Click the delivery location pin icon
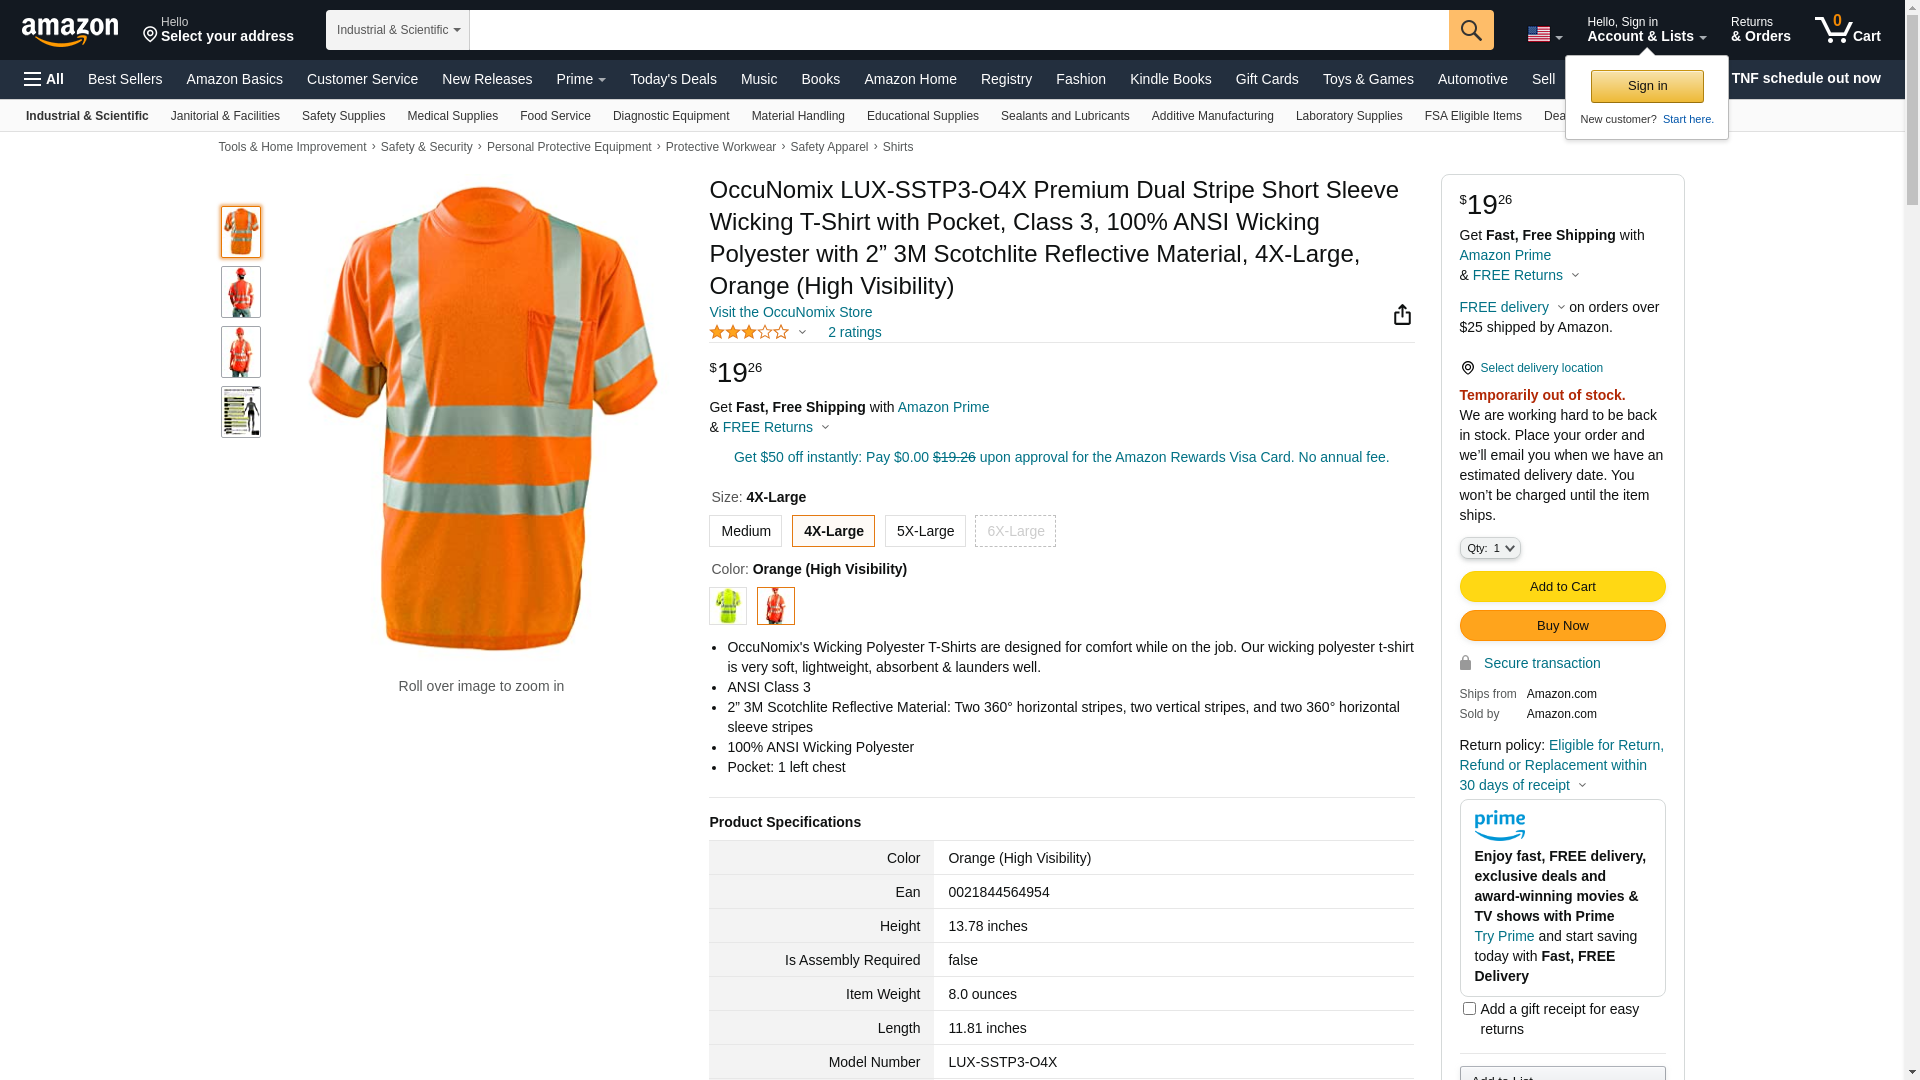The height and width of the screenshot is (1080, 1920). 1467,368
